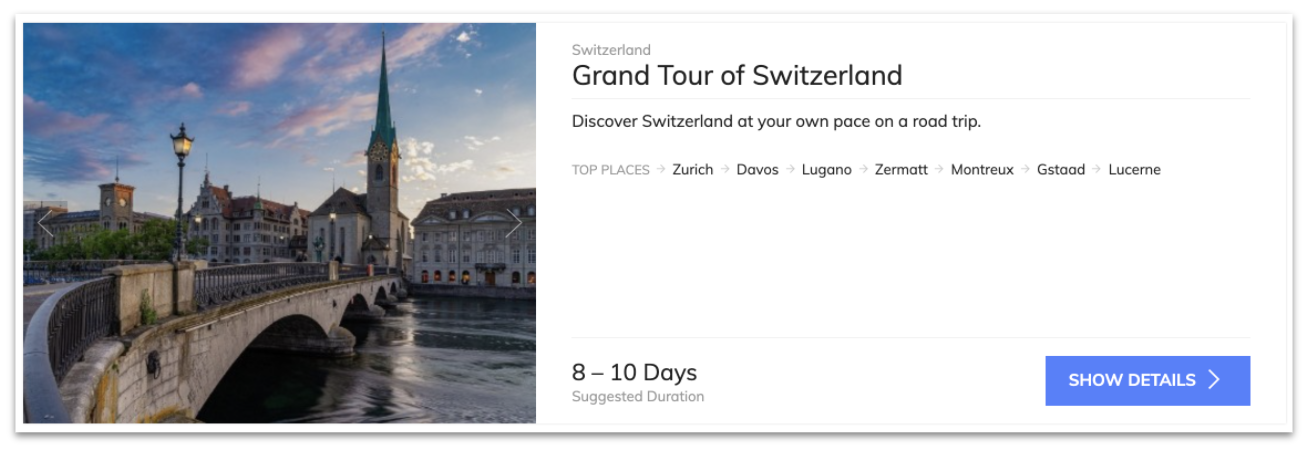Show the previous photo with left arrow

pyautogui.click(x=45, y=223)
